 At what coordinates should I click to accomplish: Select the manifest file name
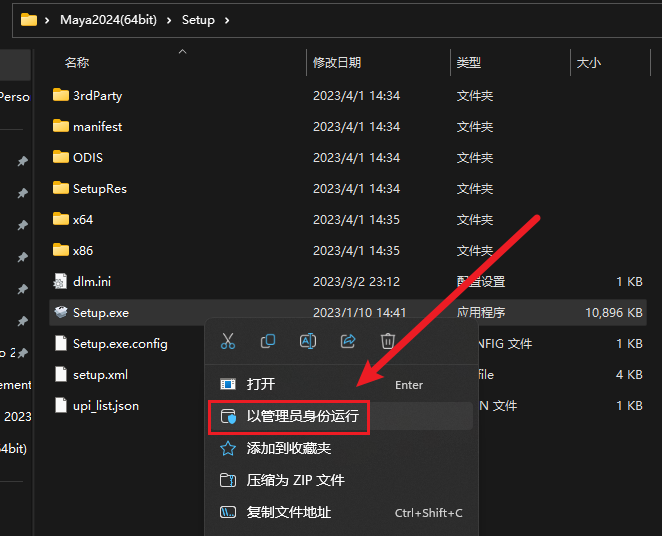(98, 127)
